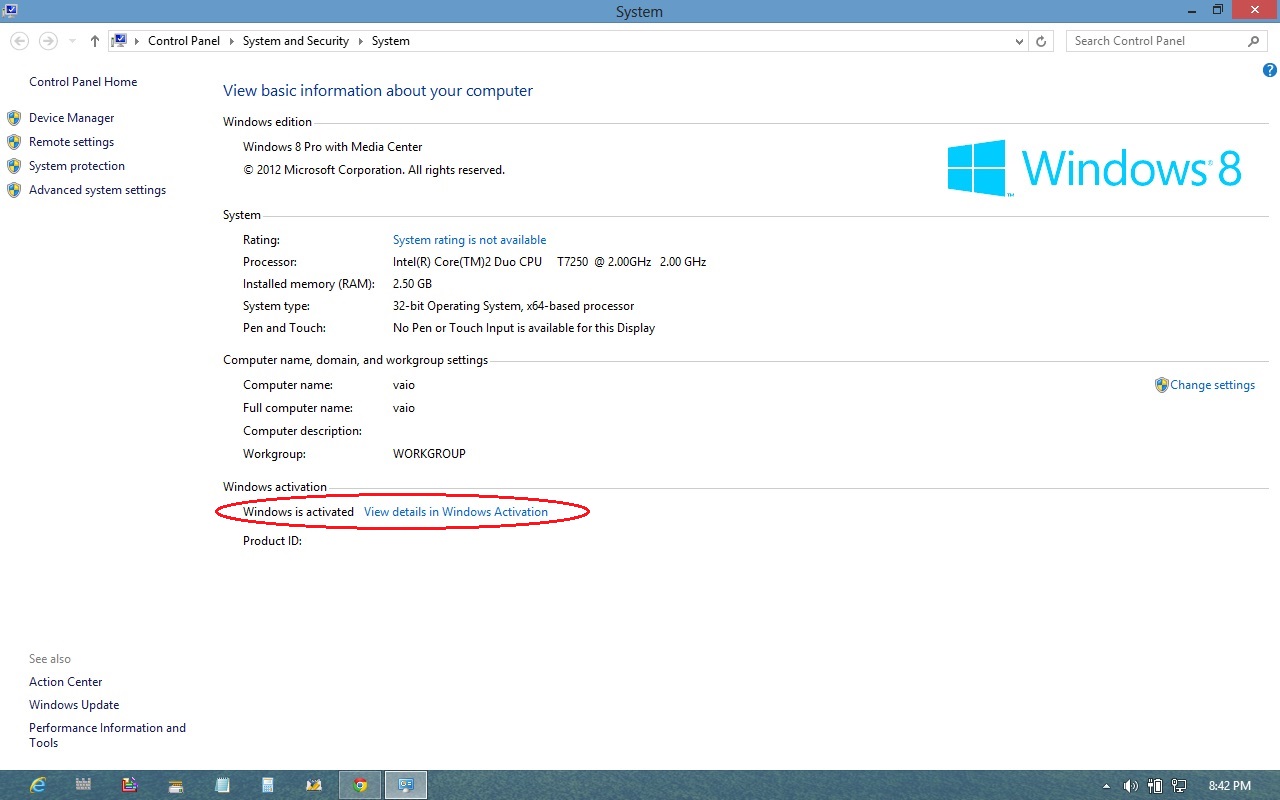Open Internet Explorer from the taskbar
This screenshot has width=1280, height=800.
pyautogui.click(x=37, y=785)
